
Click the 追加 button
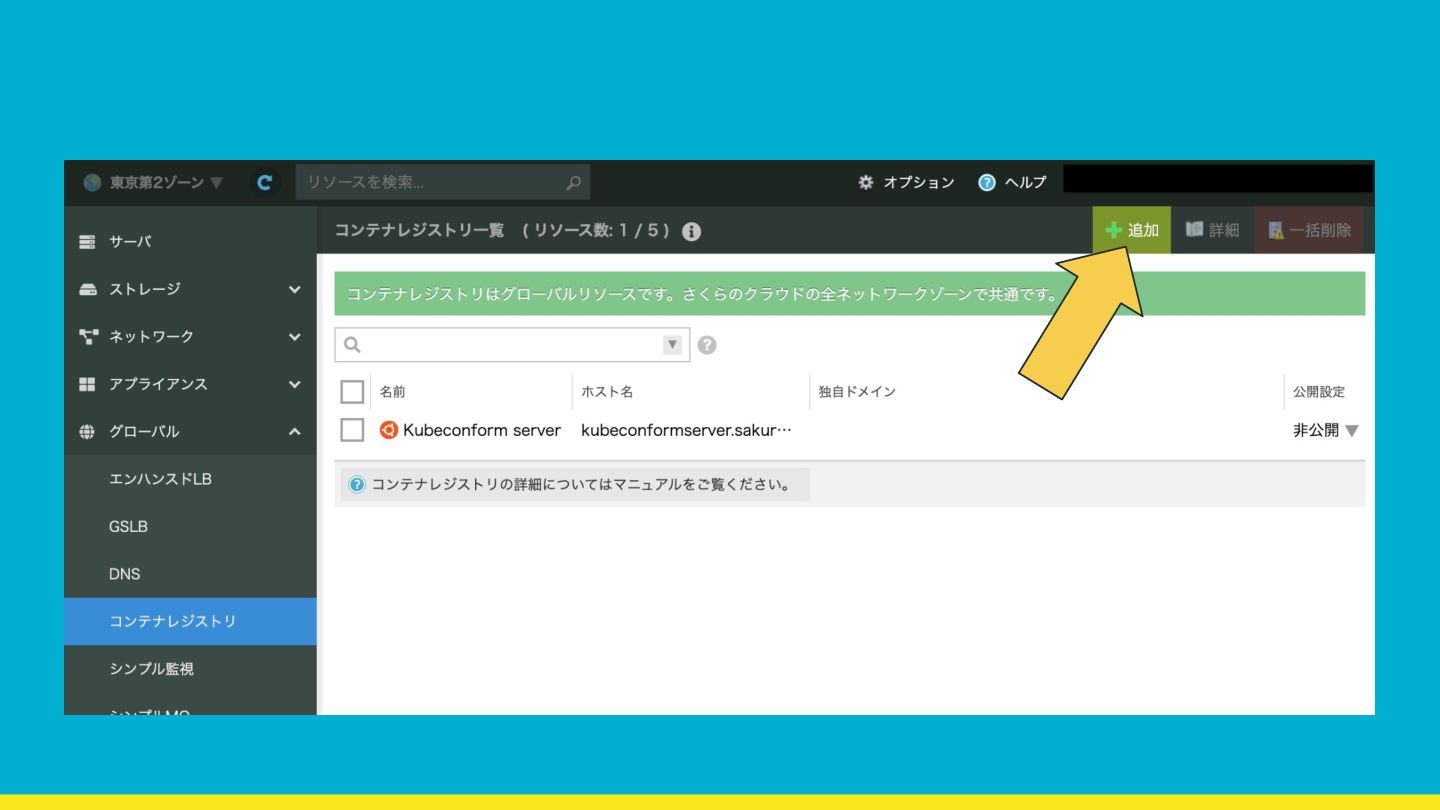(x=1131, y=230)
